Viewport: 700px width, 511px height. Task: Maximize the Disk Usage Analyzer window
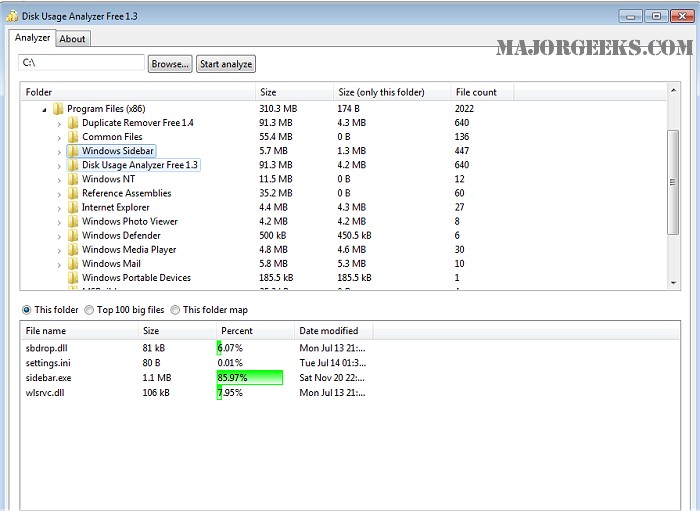click(x=656, y=17)
